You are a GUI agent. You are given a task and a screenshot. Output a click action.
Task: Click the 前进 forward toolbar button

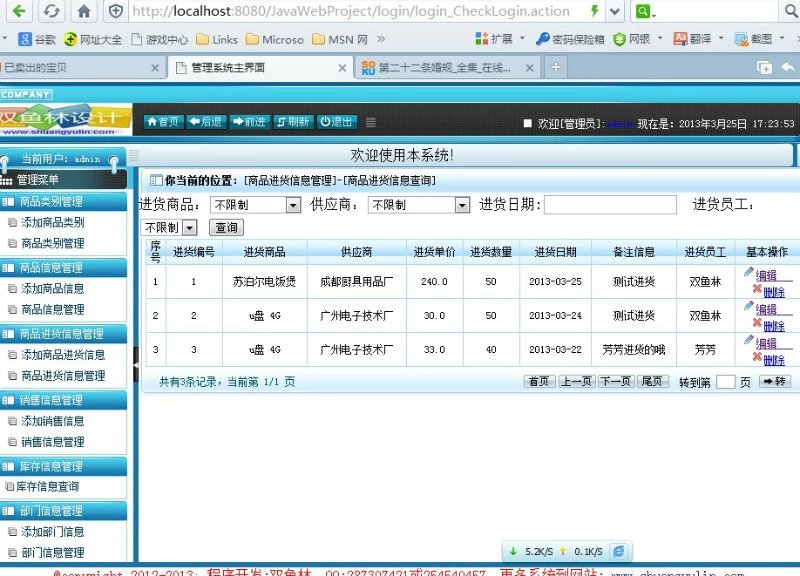tap(249, 122)
